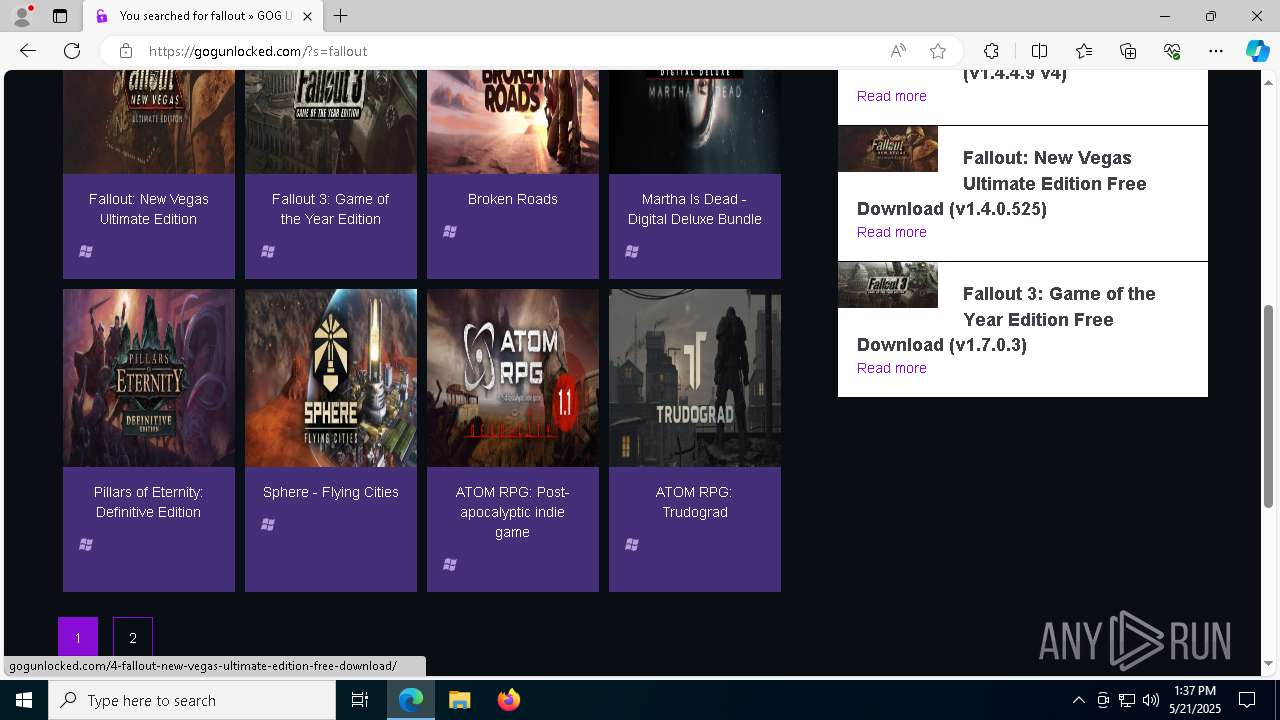Click sidebar Fallout New Vegas small thumbnail
The image size is (1280, 720).
pyautogui.click(x=888, y=149)
